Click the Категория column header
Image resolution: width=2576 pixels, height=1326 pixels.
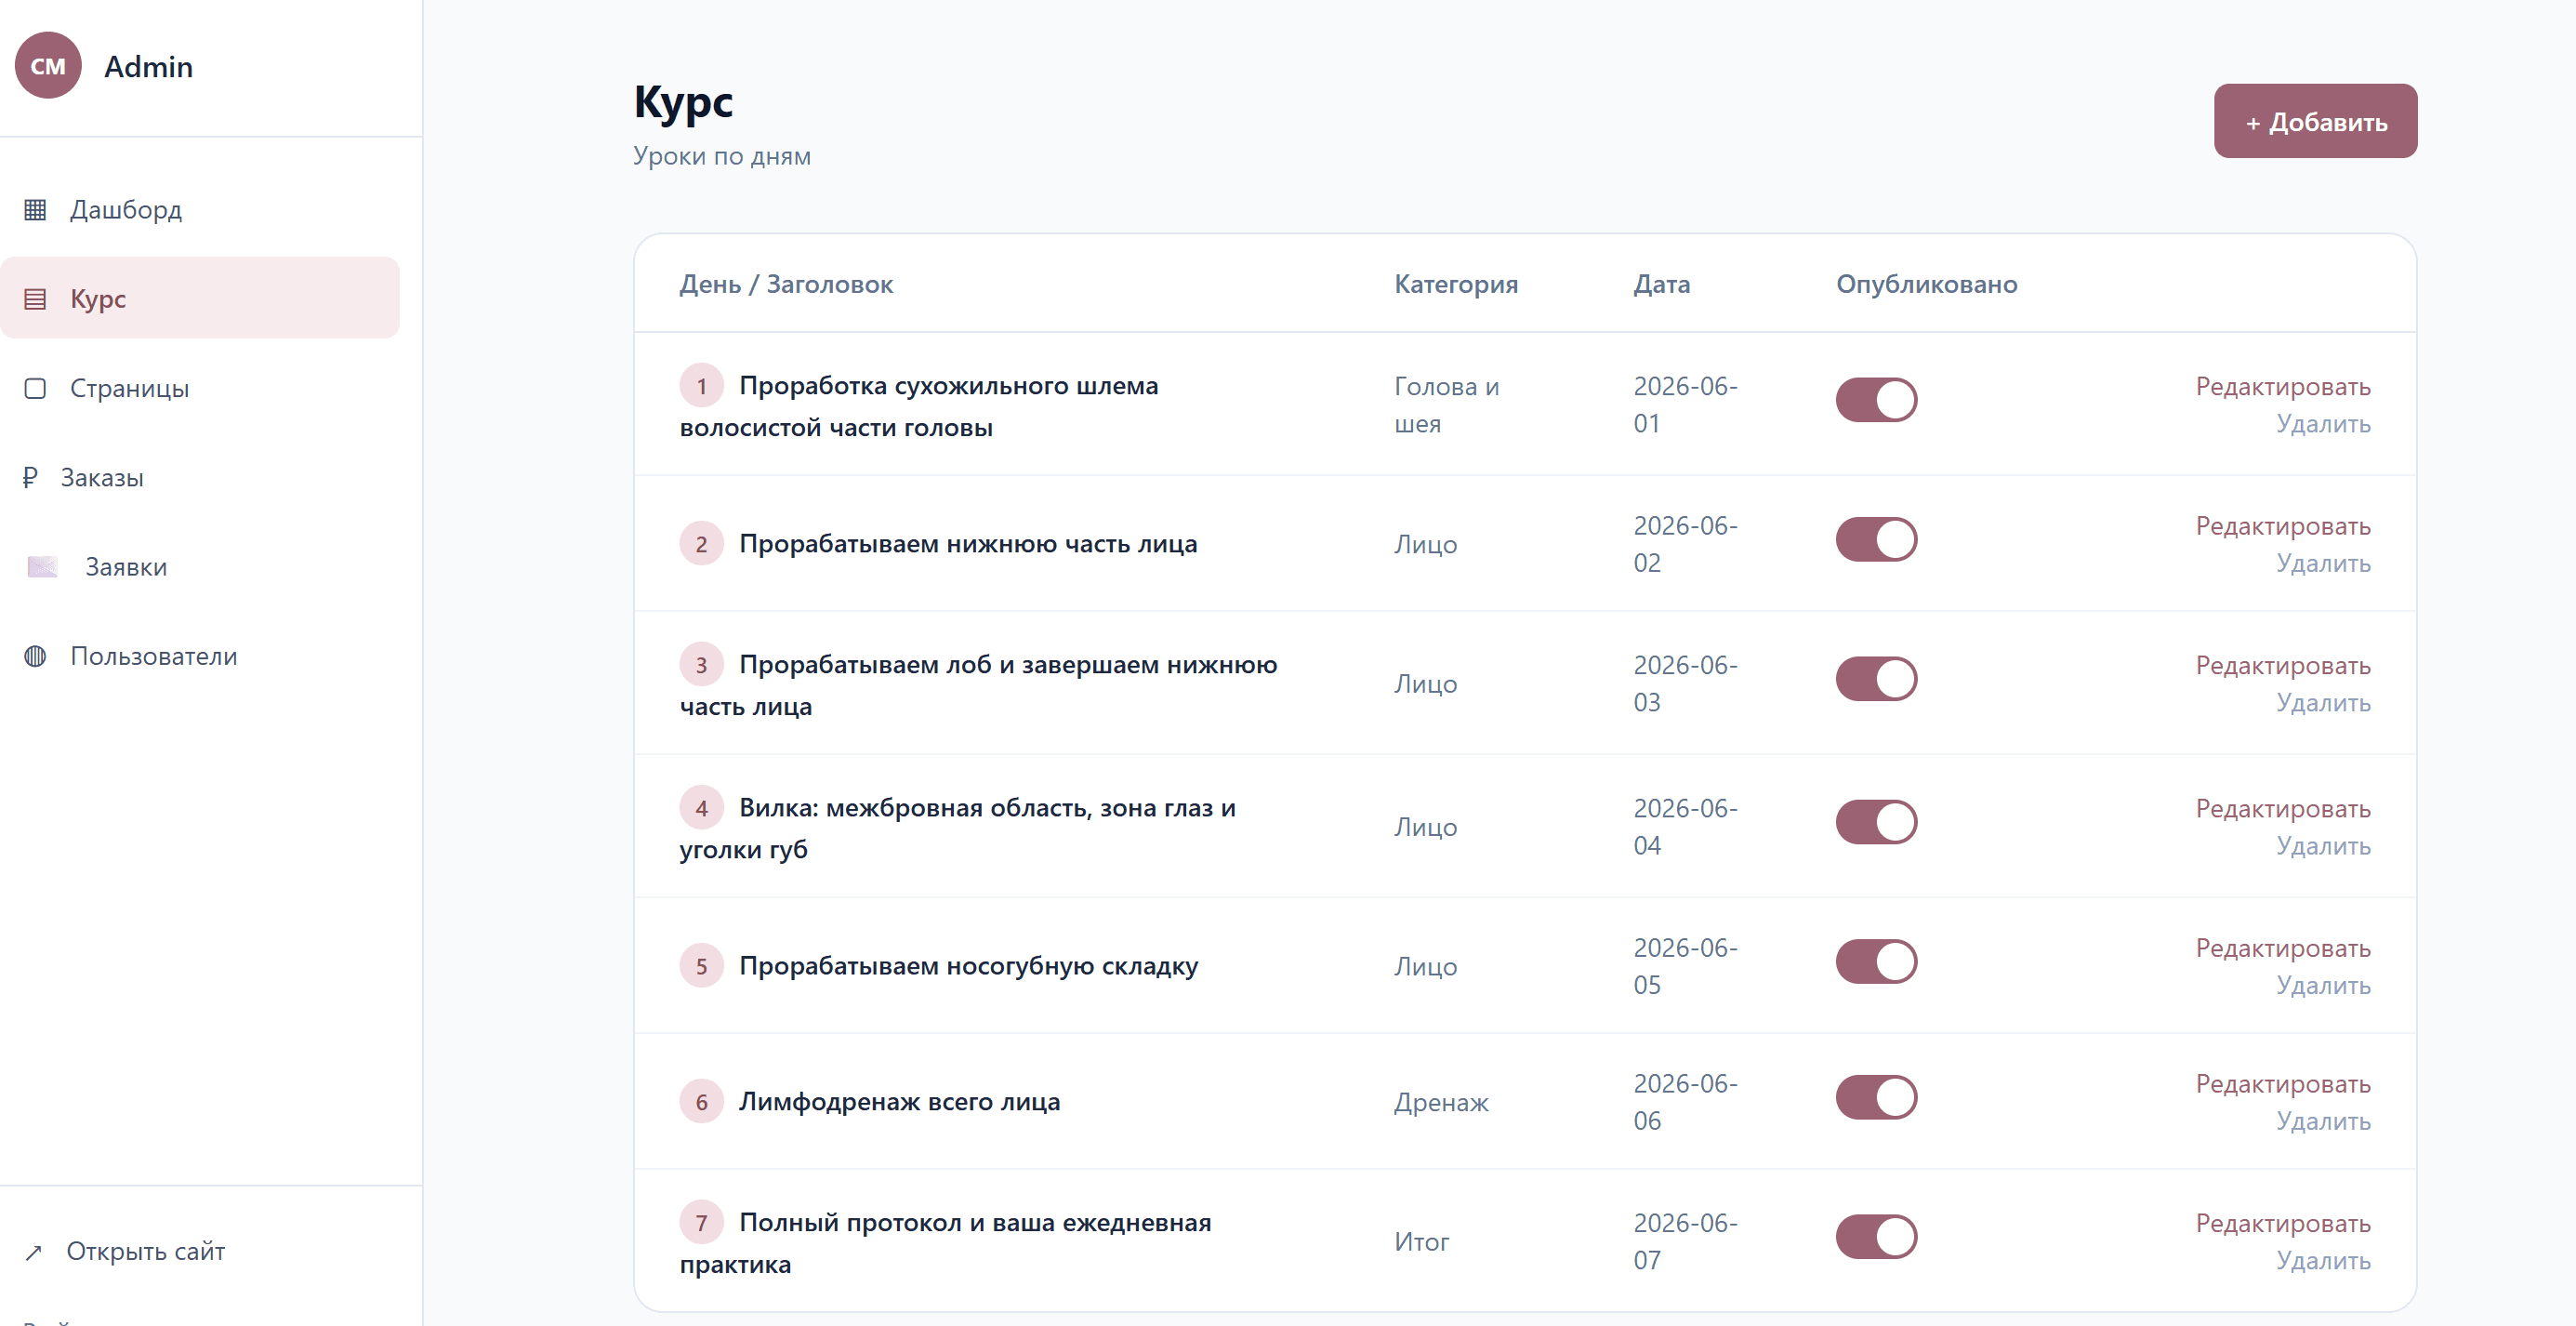click(1456, 285)
